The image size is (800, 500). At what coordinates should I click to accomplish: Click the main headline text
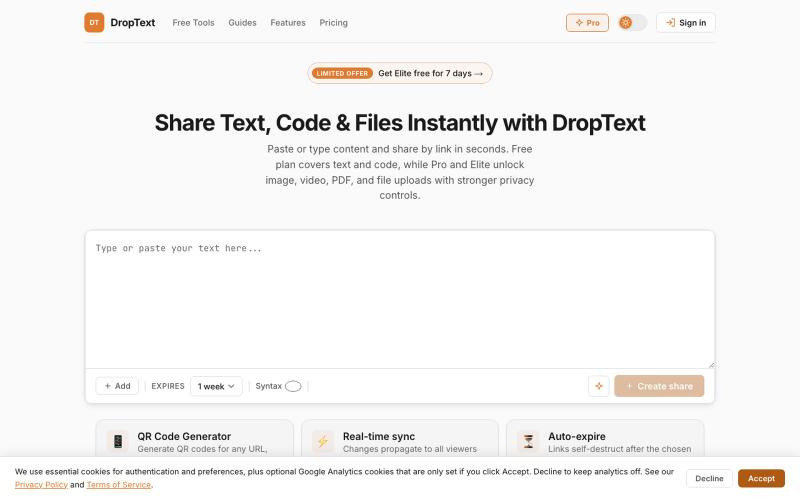tap(400, 123)
